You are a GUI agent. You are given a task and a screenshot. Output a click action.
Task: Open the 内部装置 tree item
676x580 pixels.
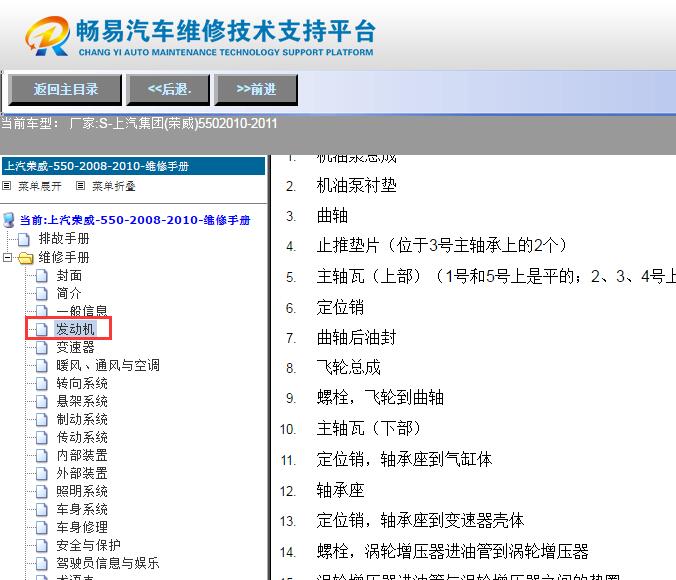click(82, 455)
